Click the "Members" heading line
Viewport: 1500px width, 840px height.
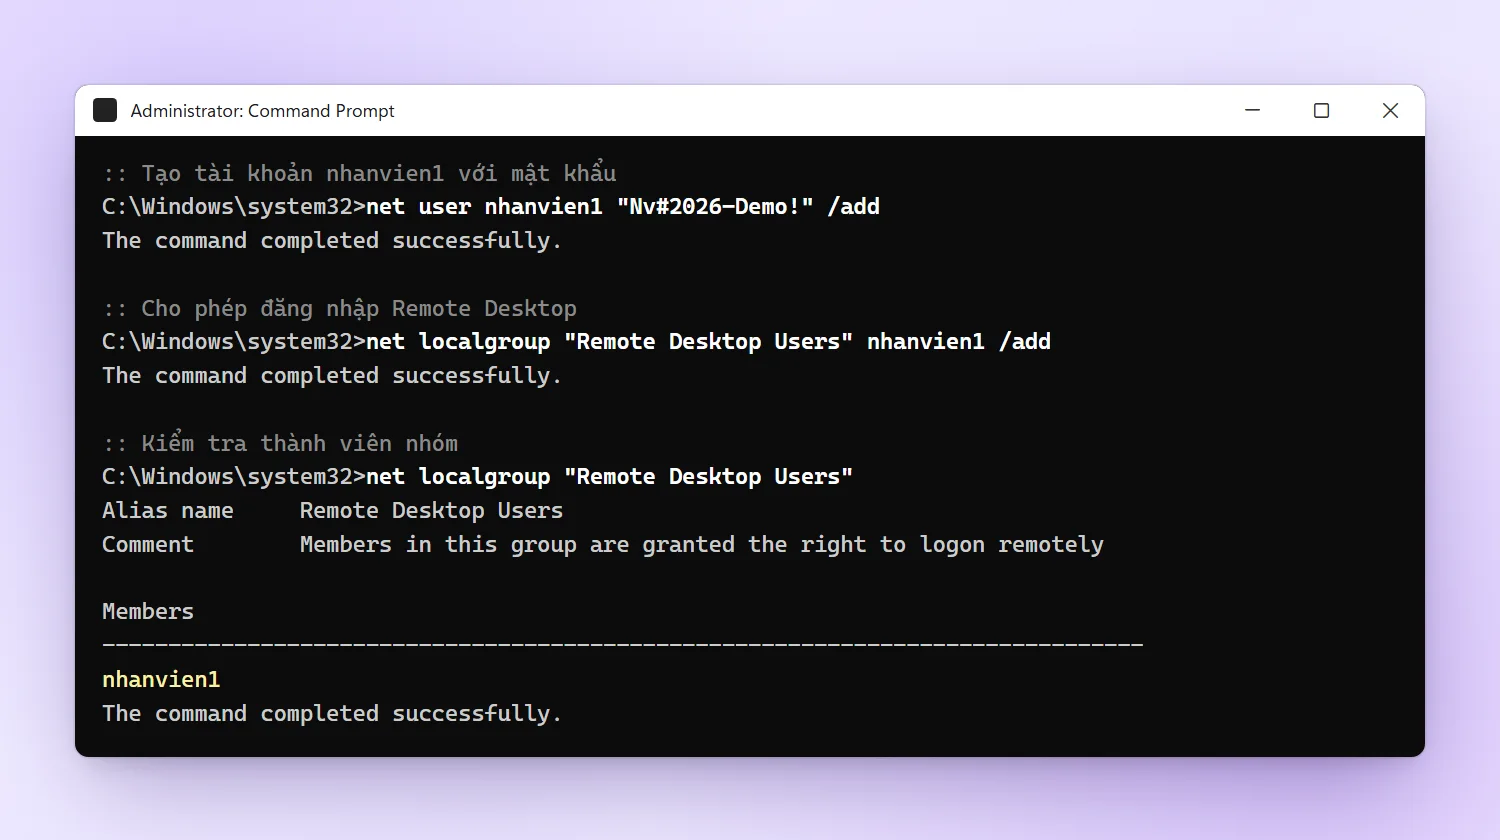coord(148,612)
